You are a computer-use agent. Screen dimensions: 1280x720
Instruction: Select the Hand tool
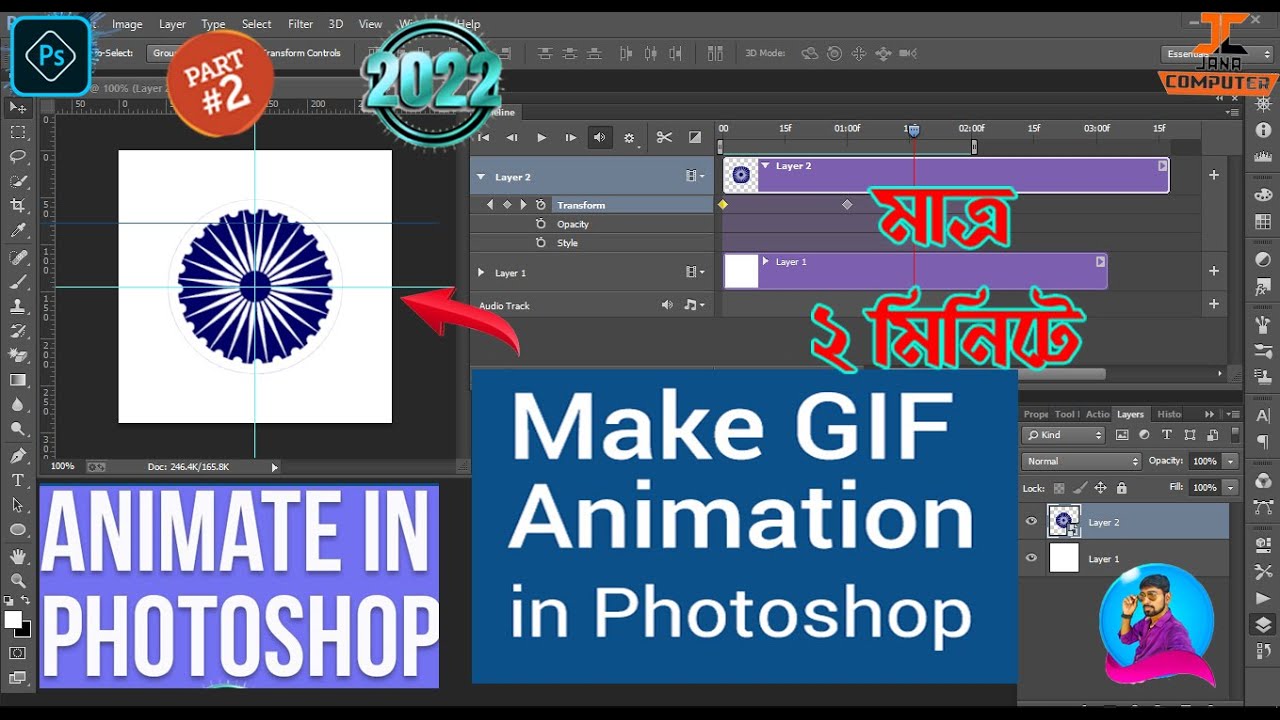(18, 556)
